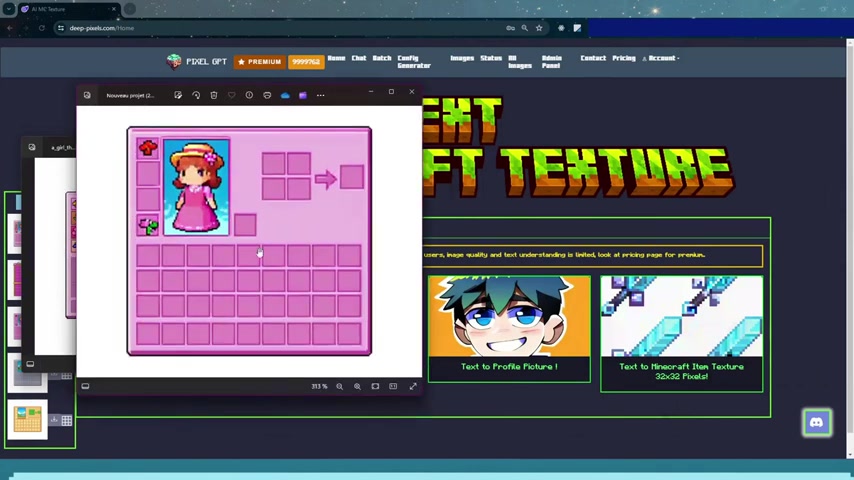Screen dimensions: 854x480
Task: Open the file info icon in Photos viewer
Action: tap(249, 95)
